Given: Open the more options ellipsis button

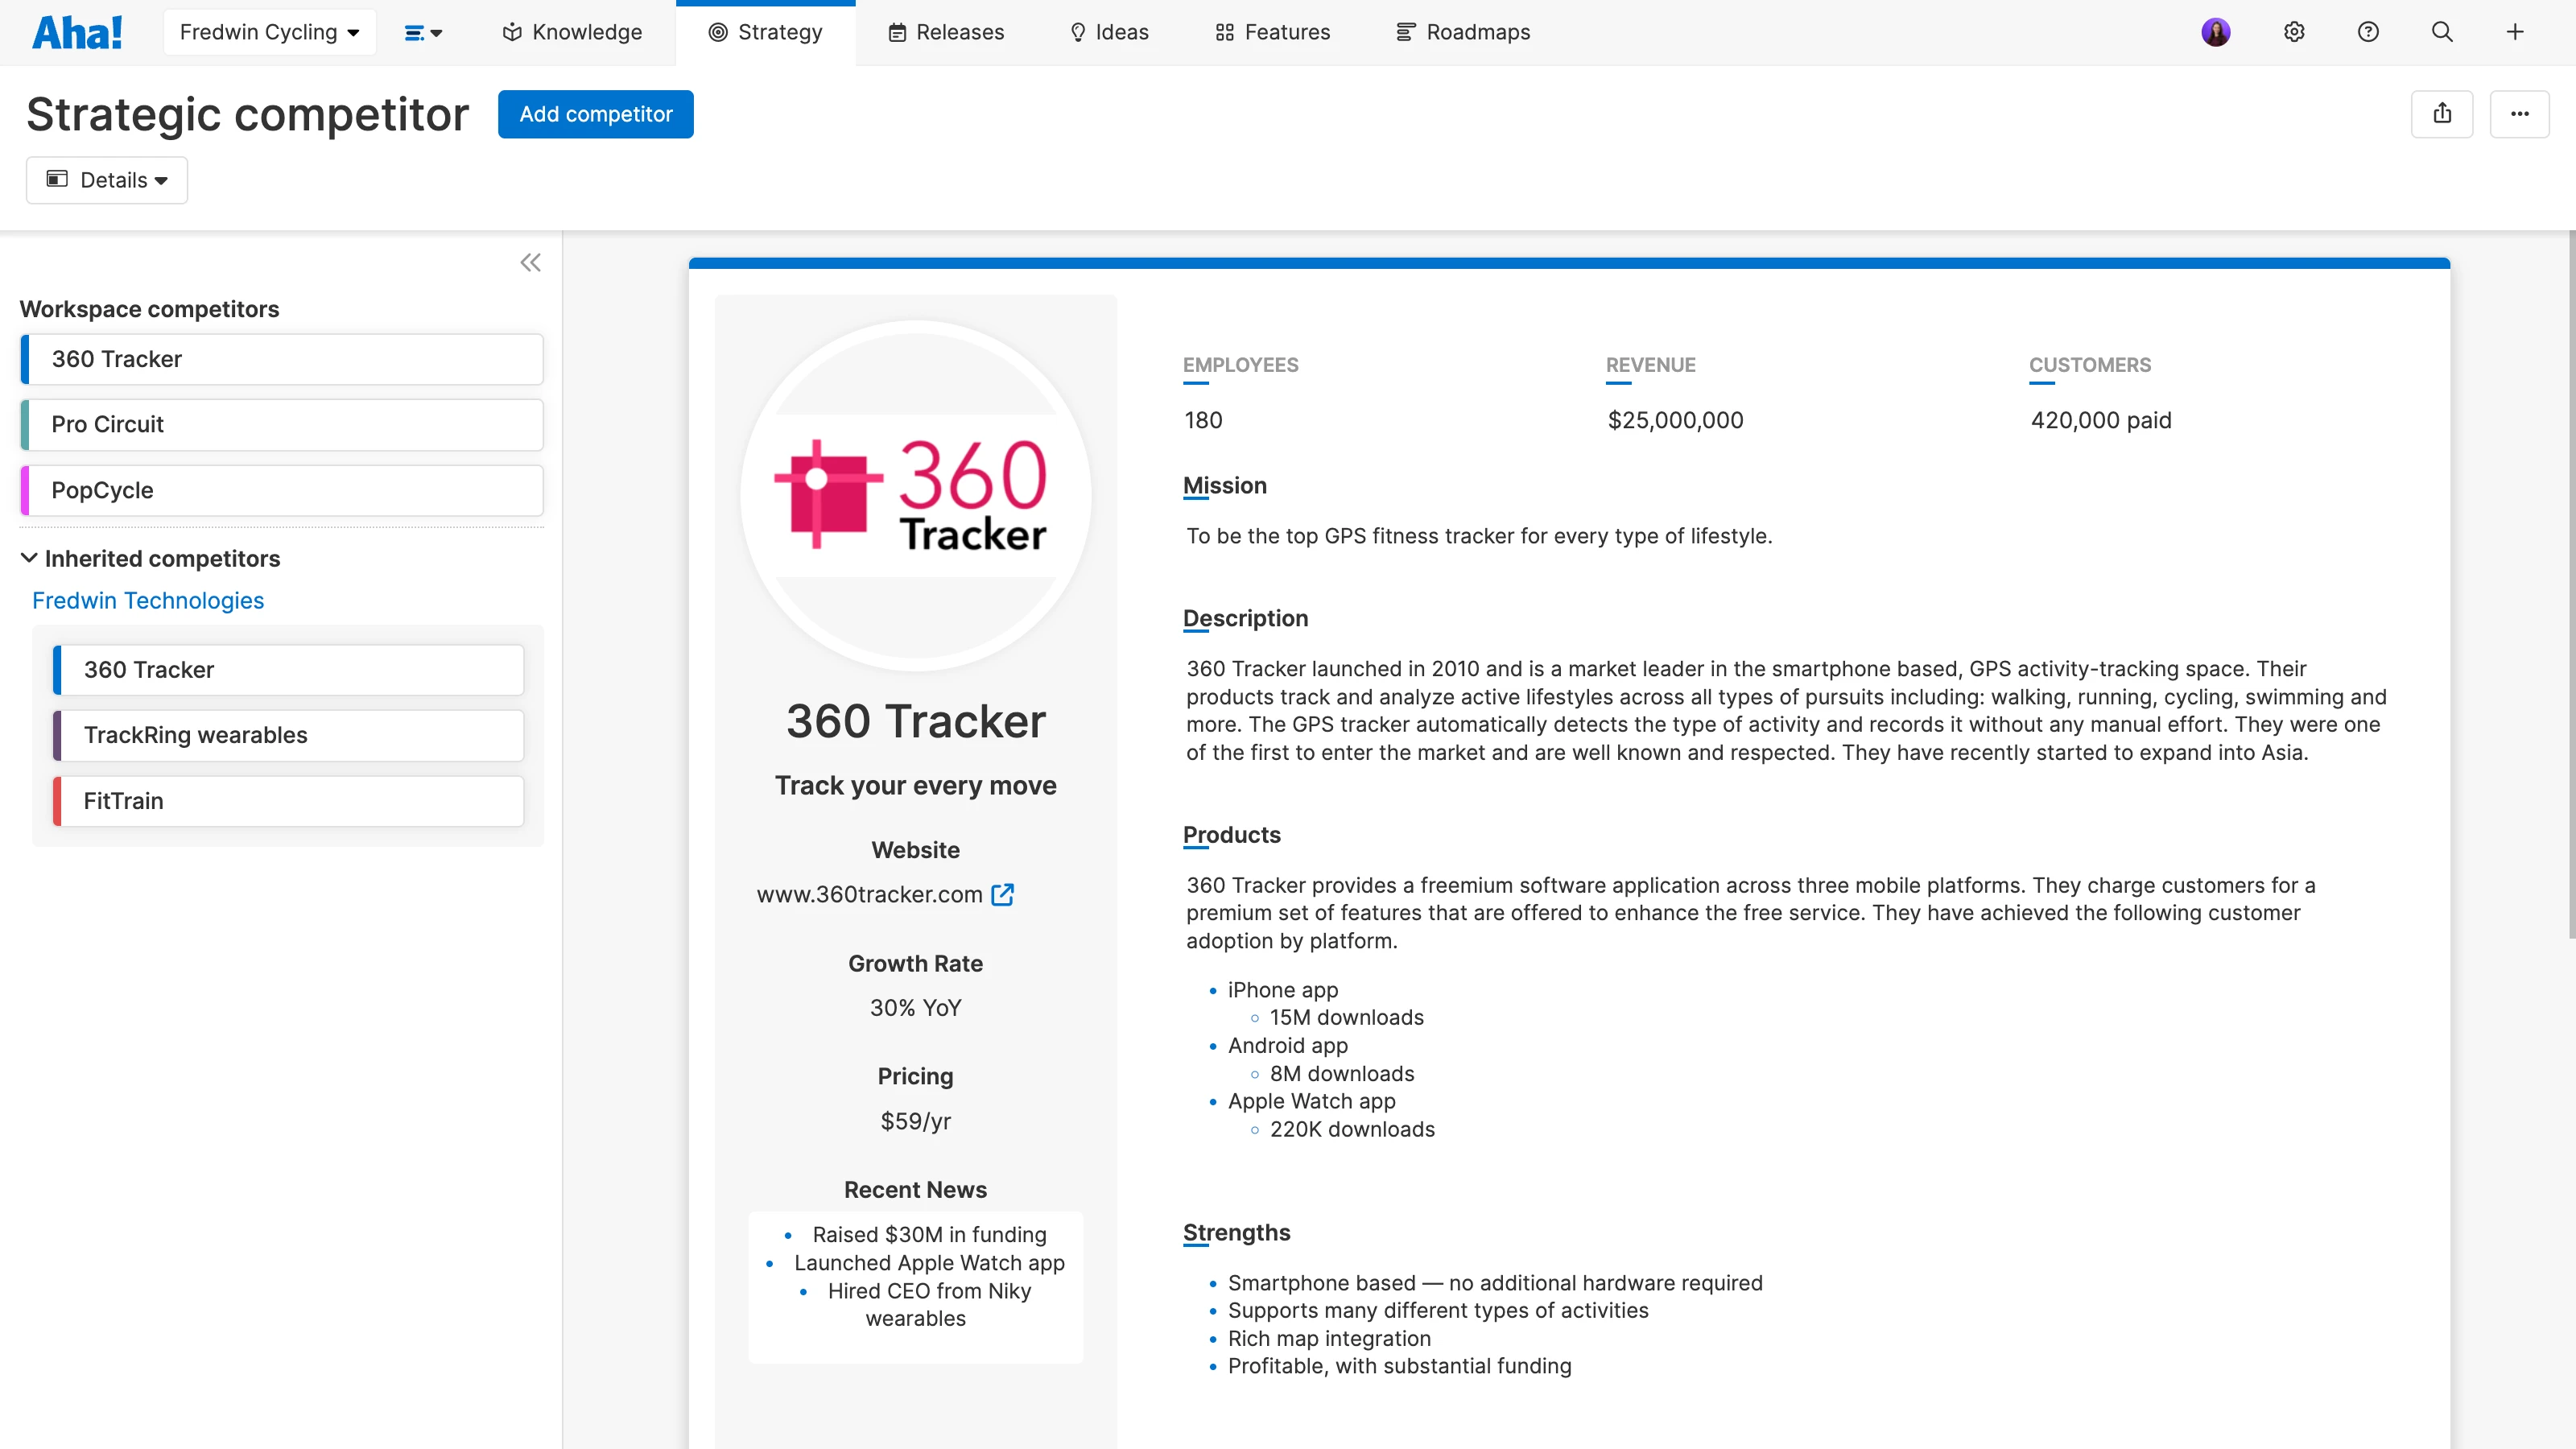Looking at the screenshot, I should click(2519, 114).
